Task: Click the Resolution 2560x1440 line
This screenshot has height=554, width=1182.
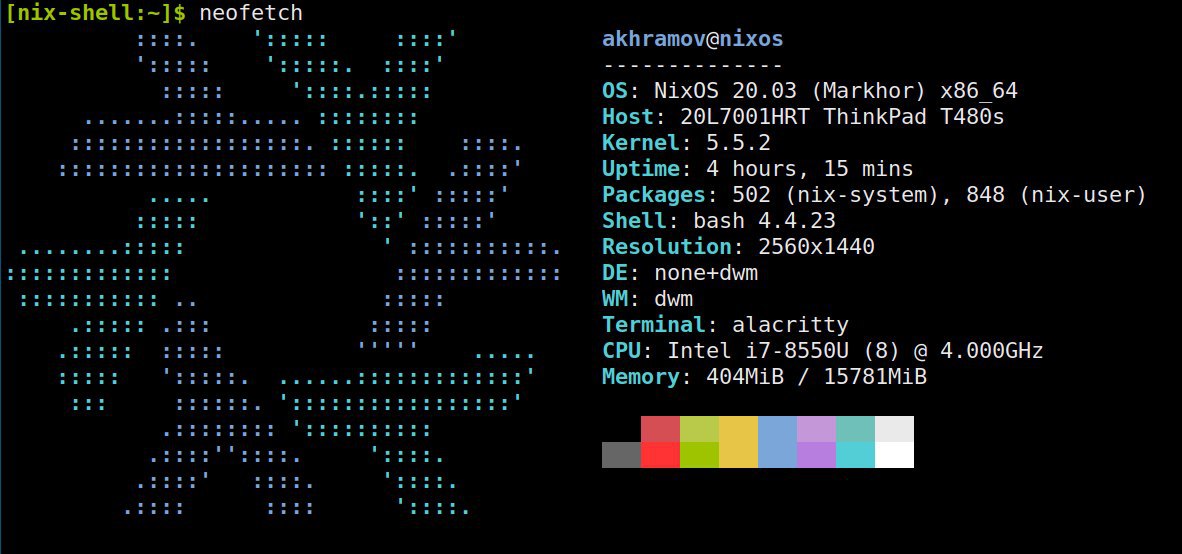Action: point(738,246)
